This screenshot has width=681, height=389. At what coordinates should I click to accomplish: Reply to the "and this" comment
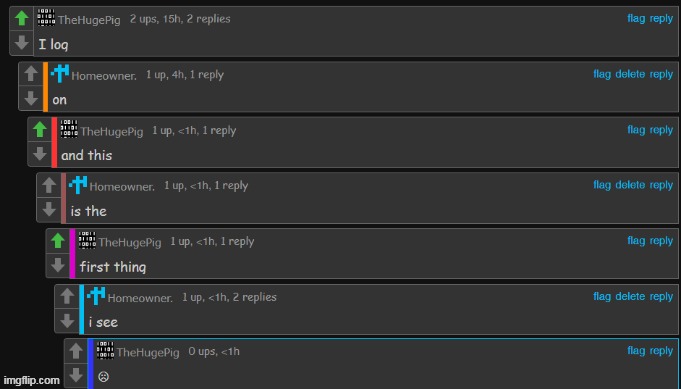pos(661,130)
